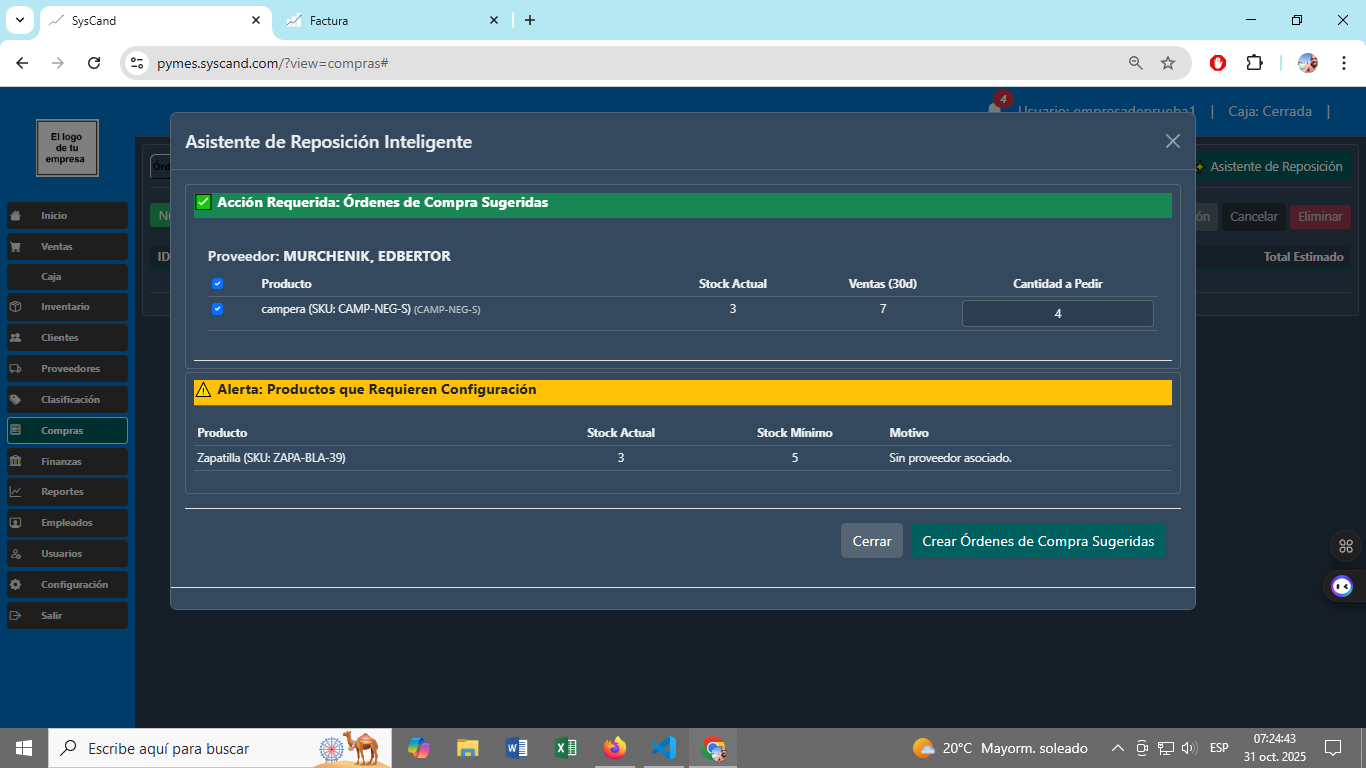Click the Cantidad a Pedir quantity field
The height and width of the screenshot is (768, 1366).
1057,314
